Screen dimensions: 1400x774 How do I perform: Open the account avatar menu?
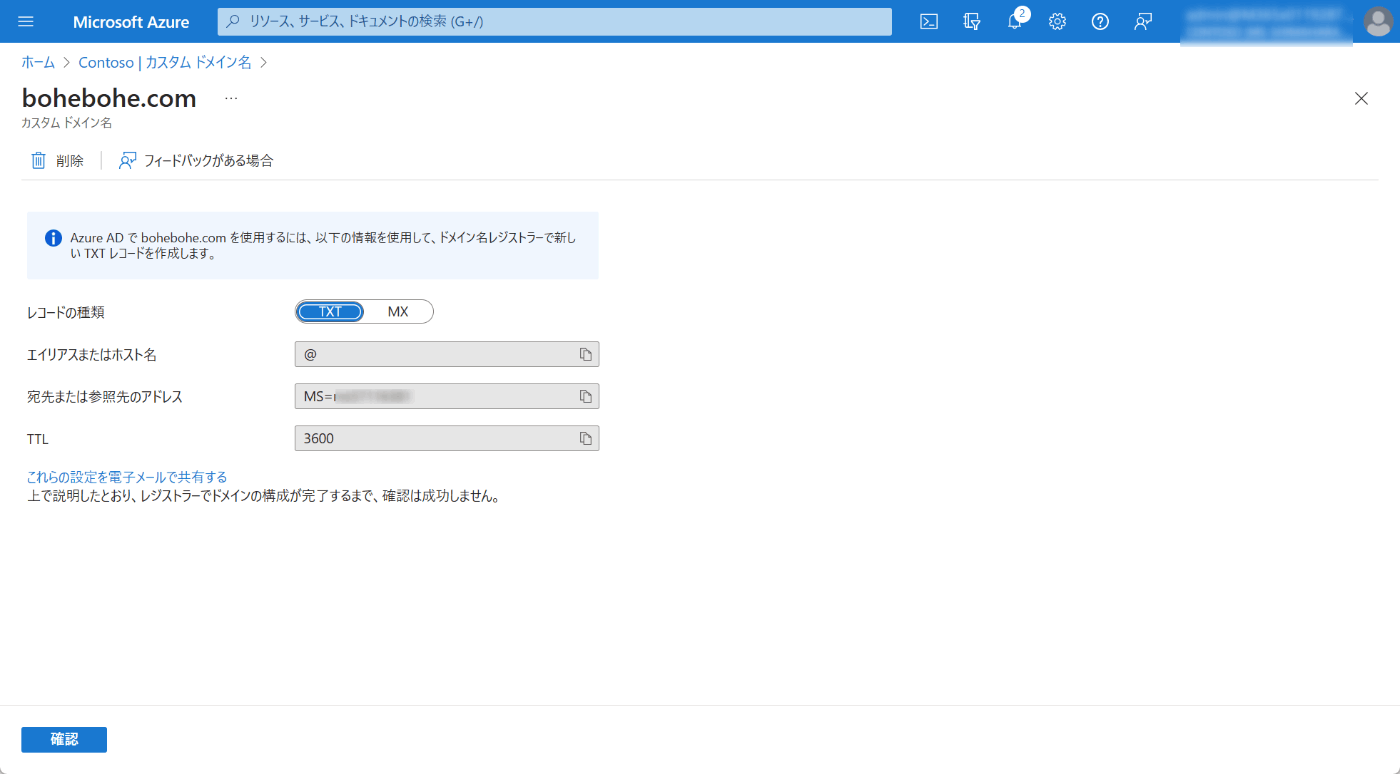pyautogui.click(x=1378, y=22)
